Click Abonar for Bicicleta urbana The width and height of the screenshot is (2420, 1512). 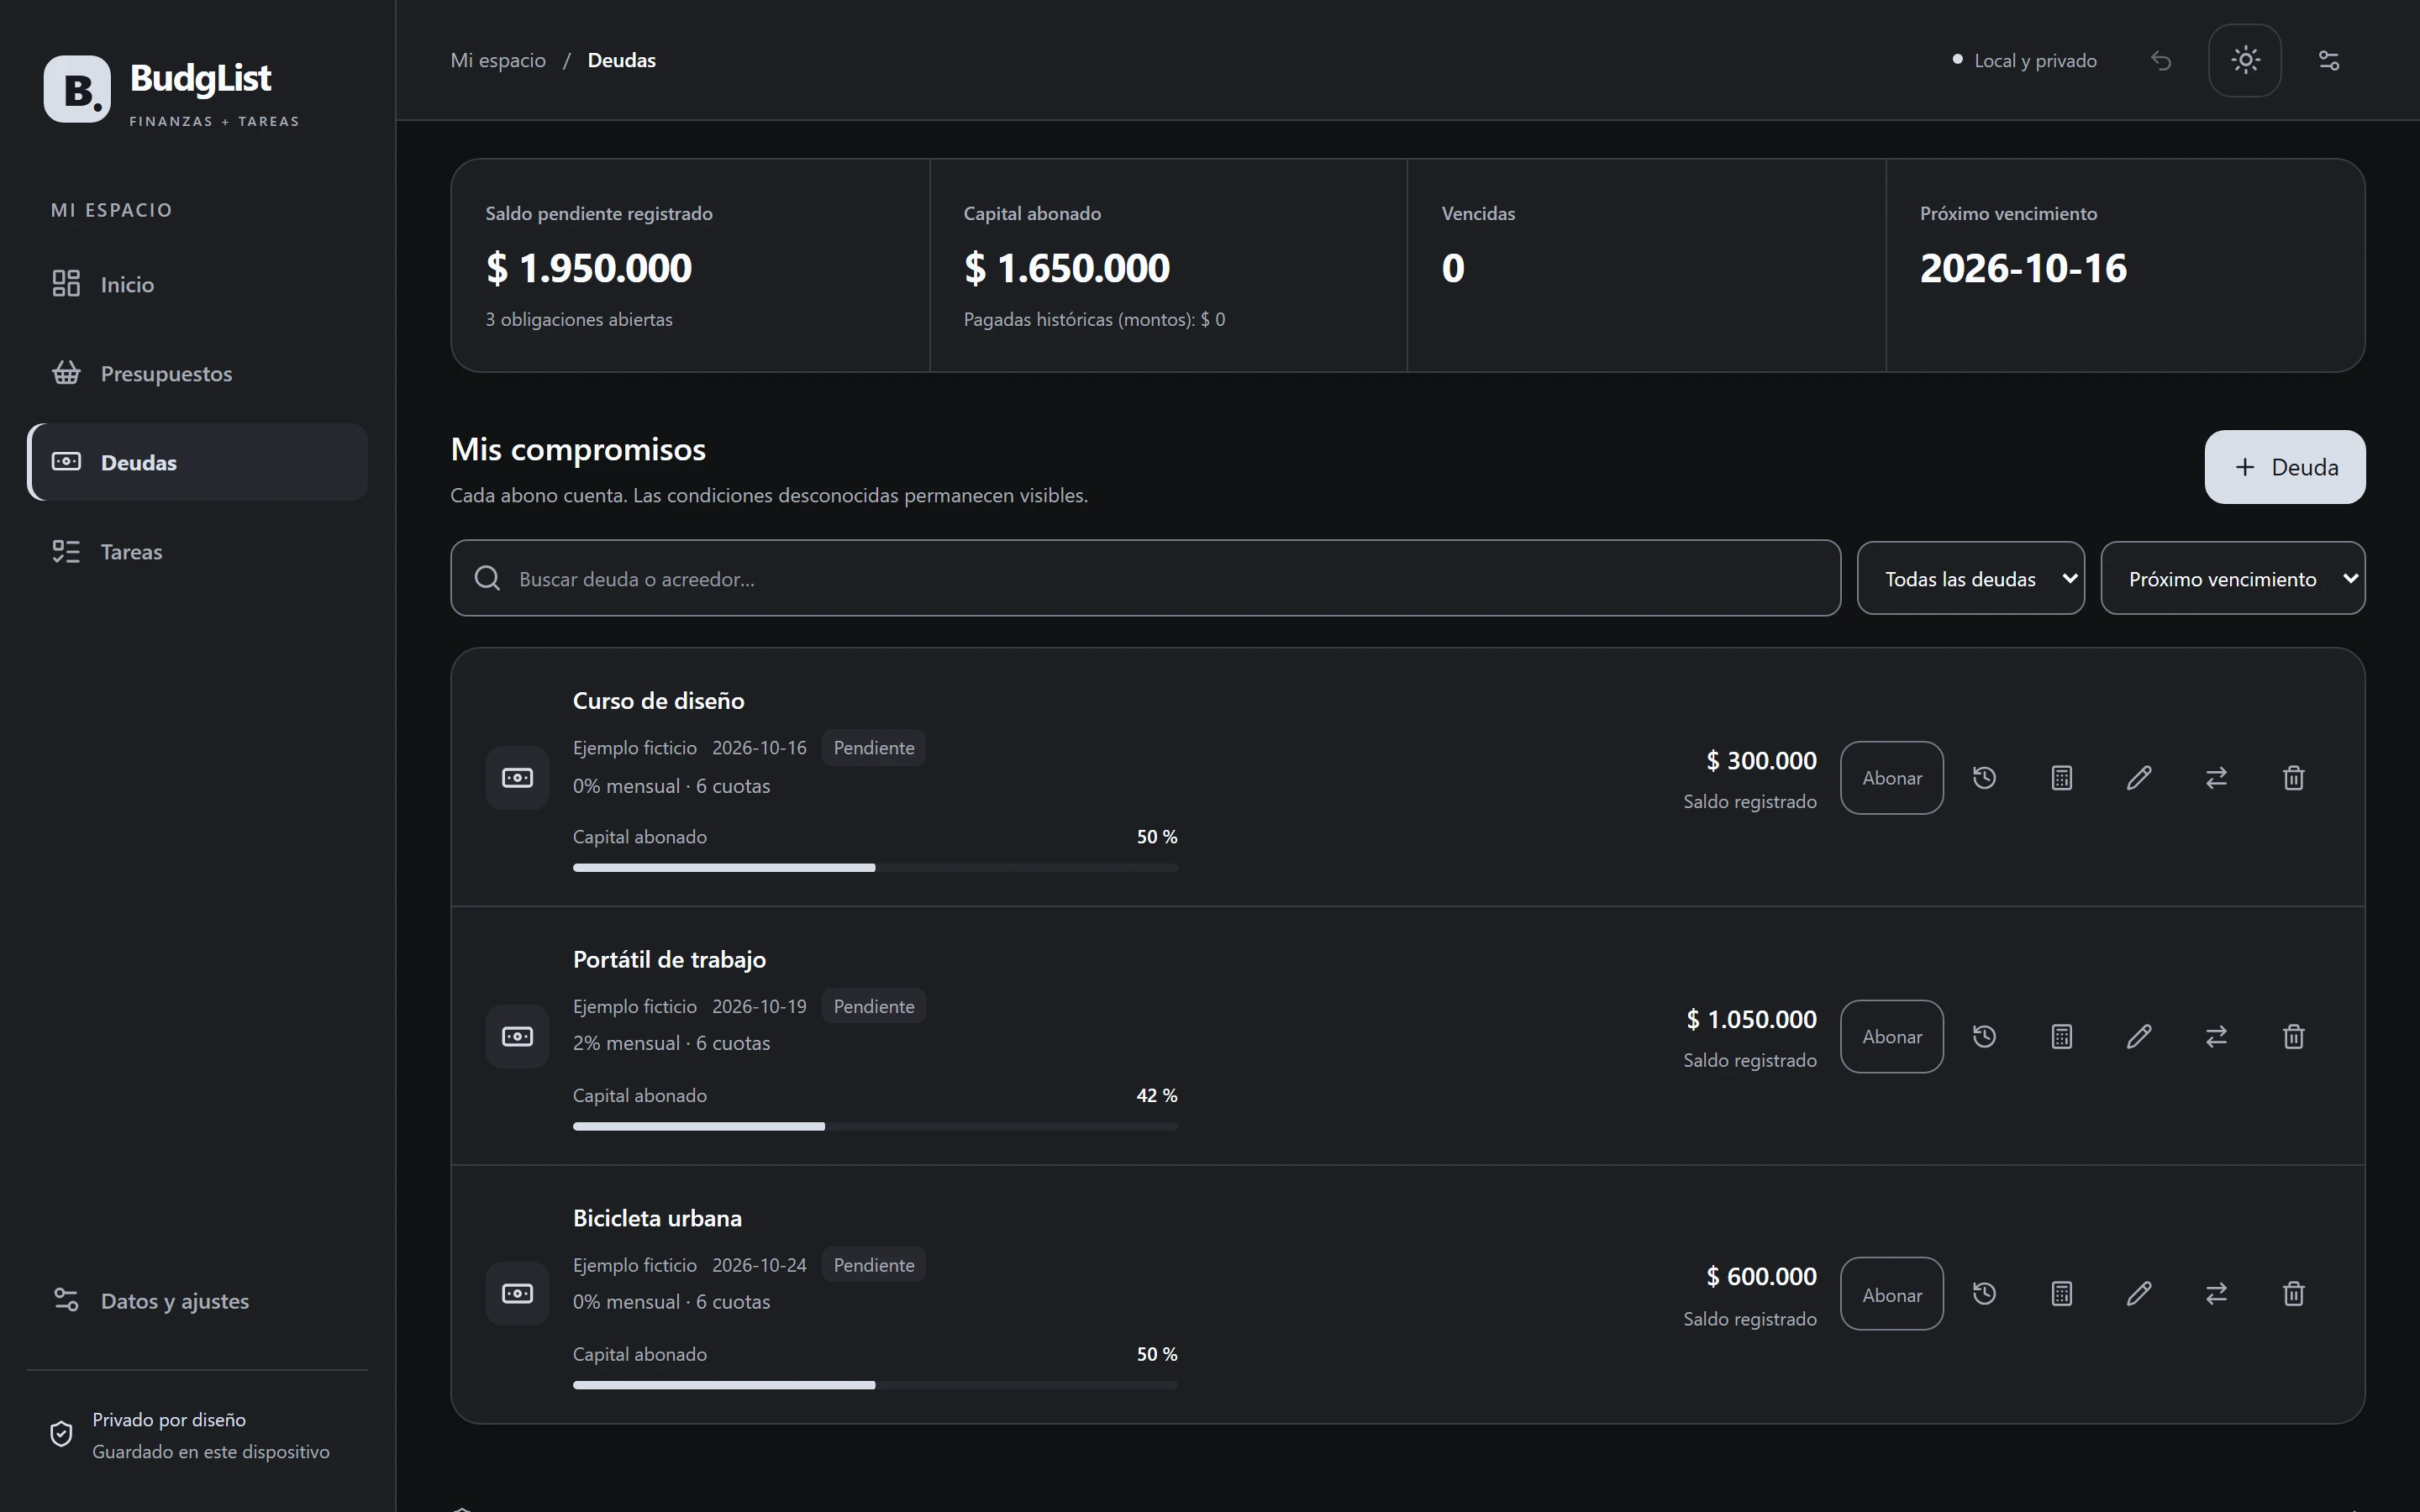tap(1891, 1294)
